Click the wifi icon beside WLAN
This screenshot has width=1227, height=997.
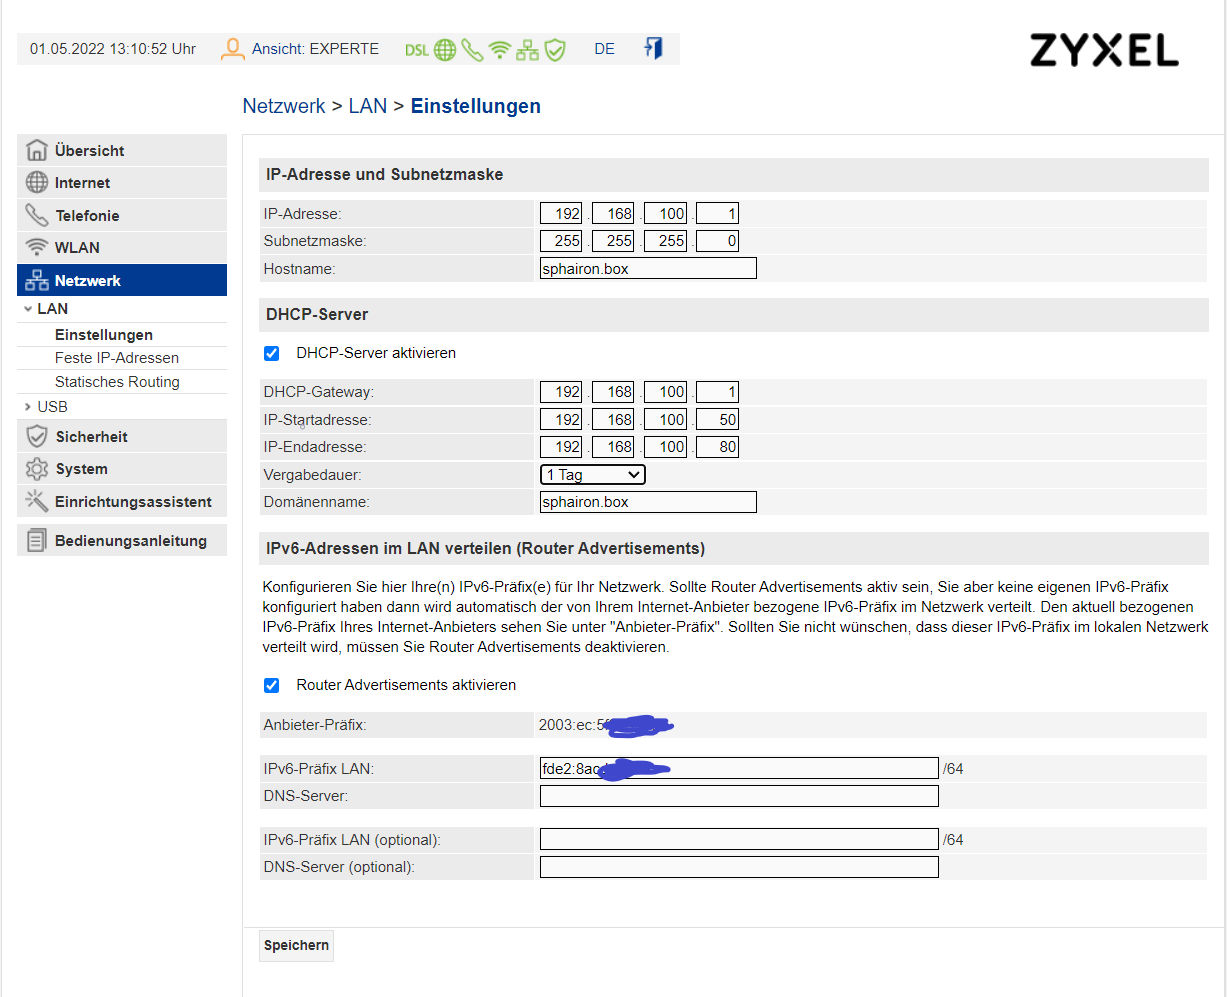[x=37, y=247]
